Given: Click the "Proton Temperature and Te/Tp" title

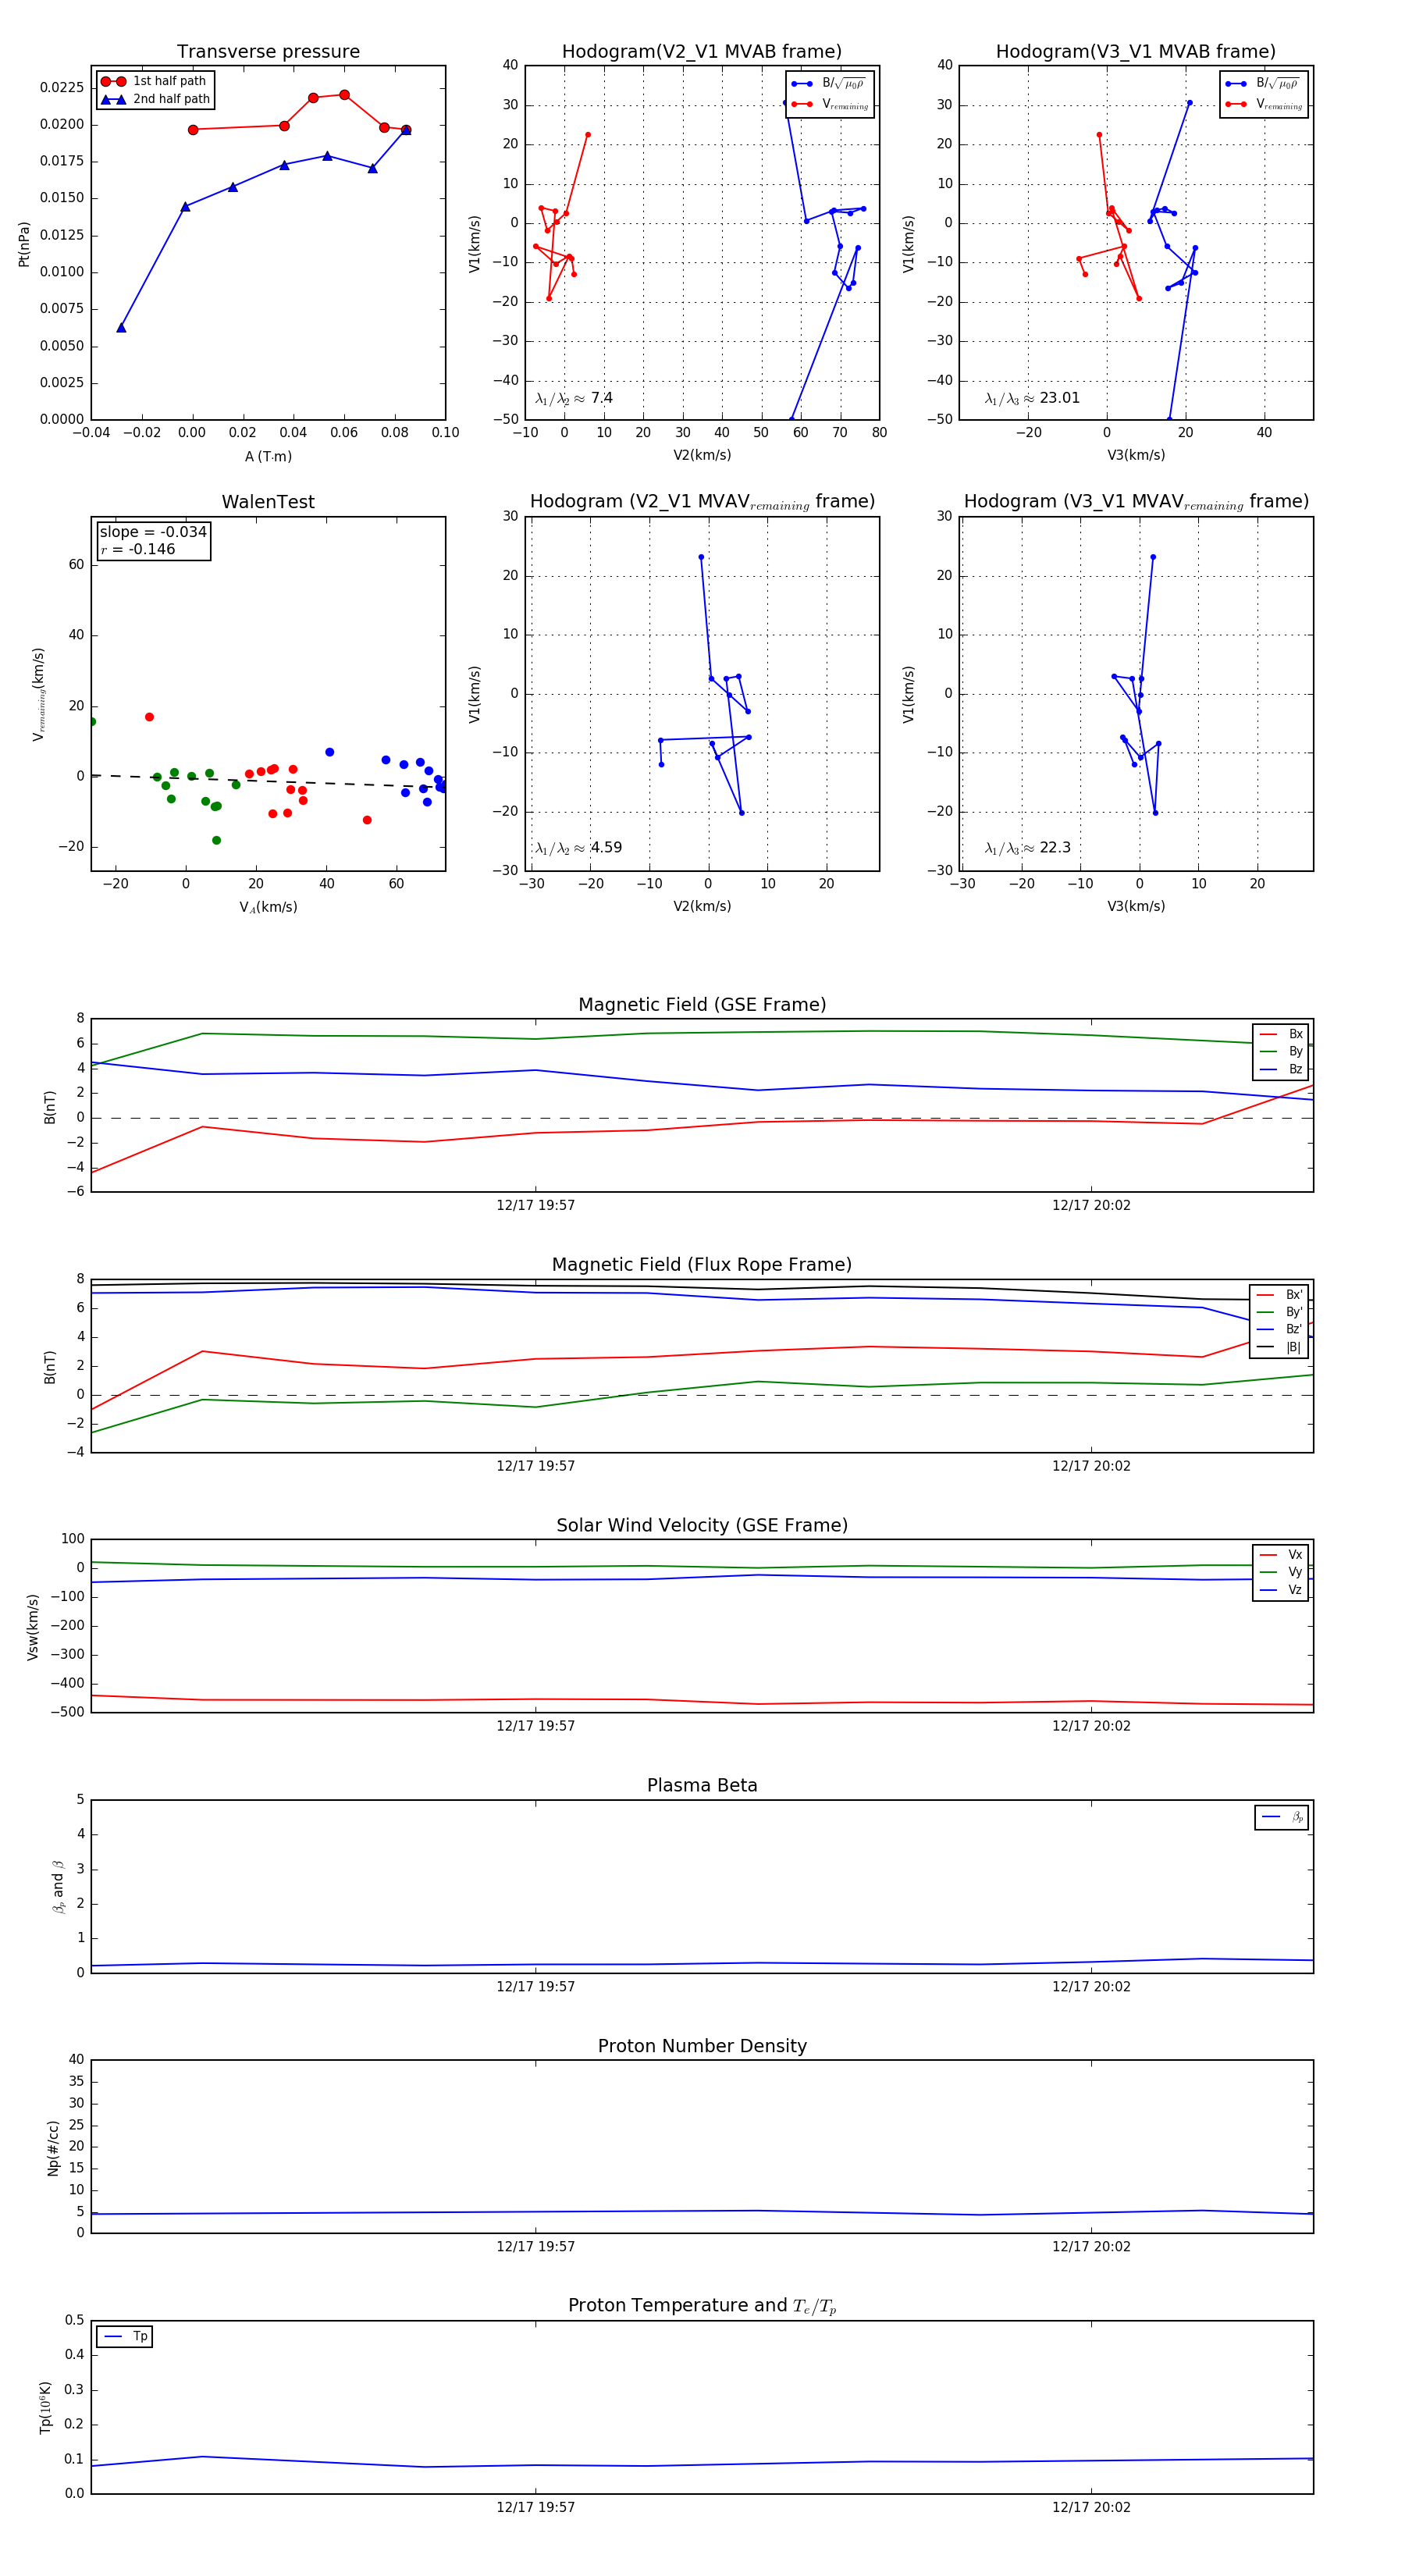Looking at the screenshot, I should tap(702, 2306).
